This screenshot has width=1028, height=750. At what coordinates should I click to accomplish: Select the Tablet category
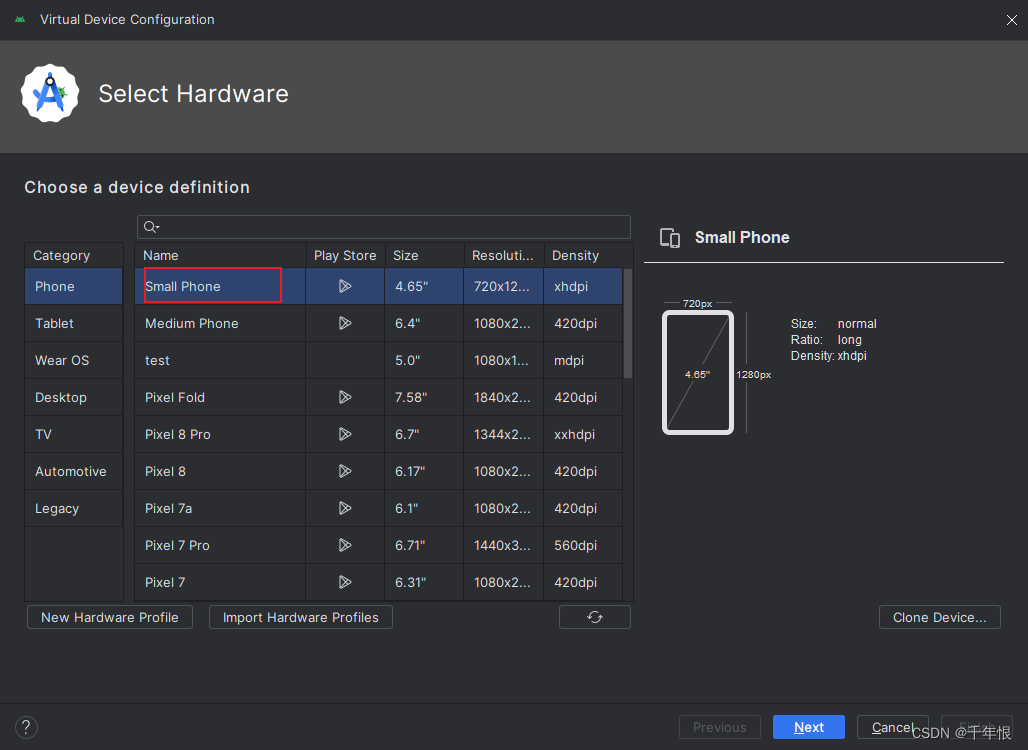click(x=73, y=323)
